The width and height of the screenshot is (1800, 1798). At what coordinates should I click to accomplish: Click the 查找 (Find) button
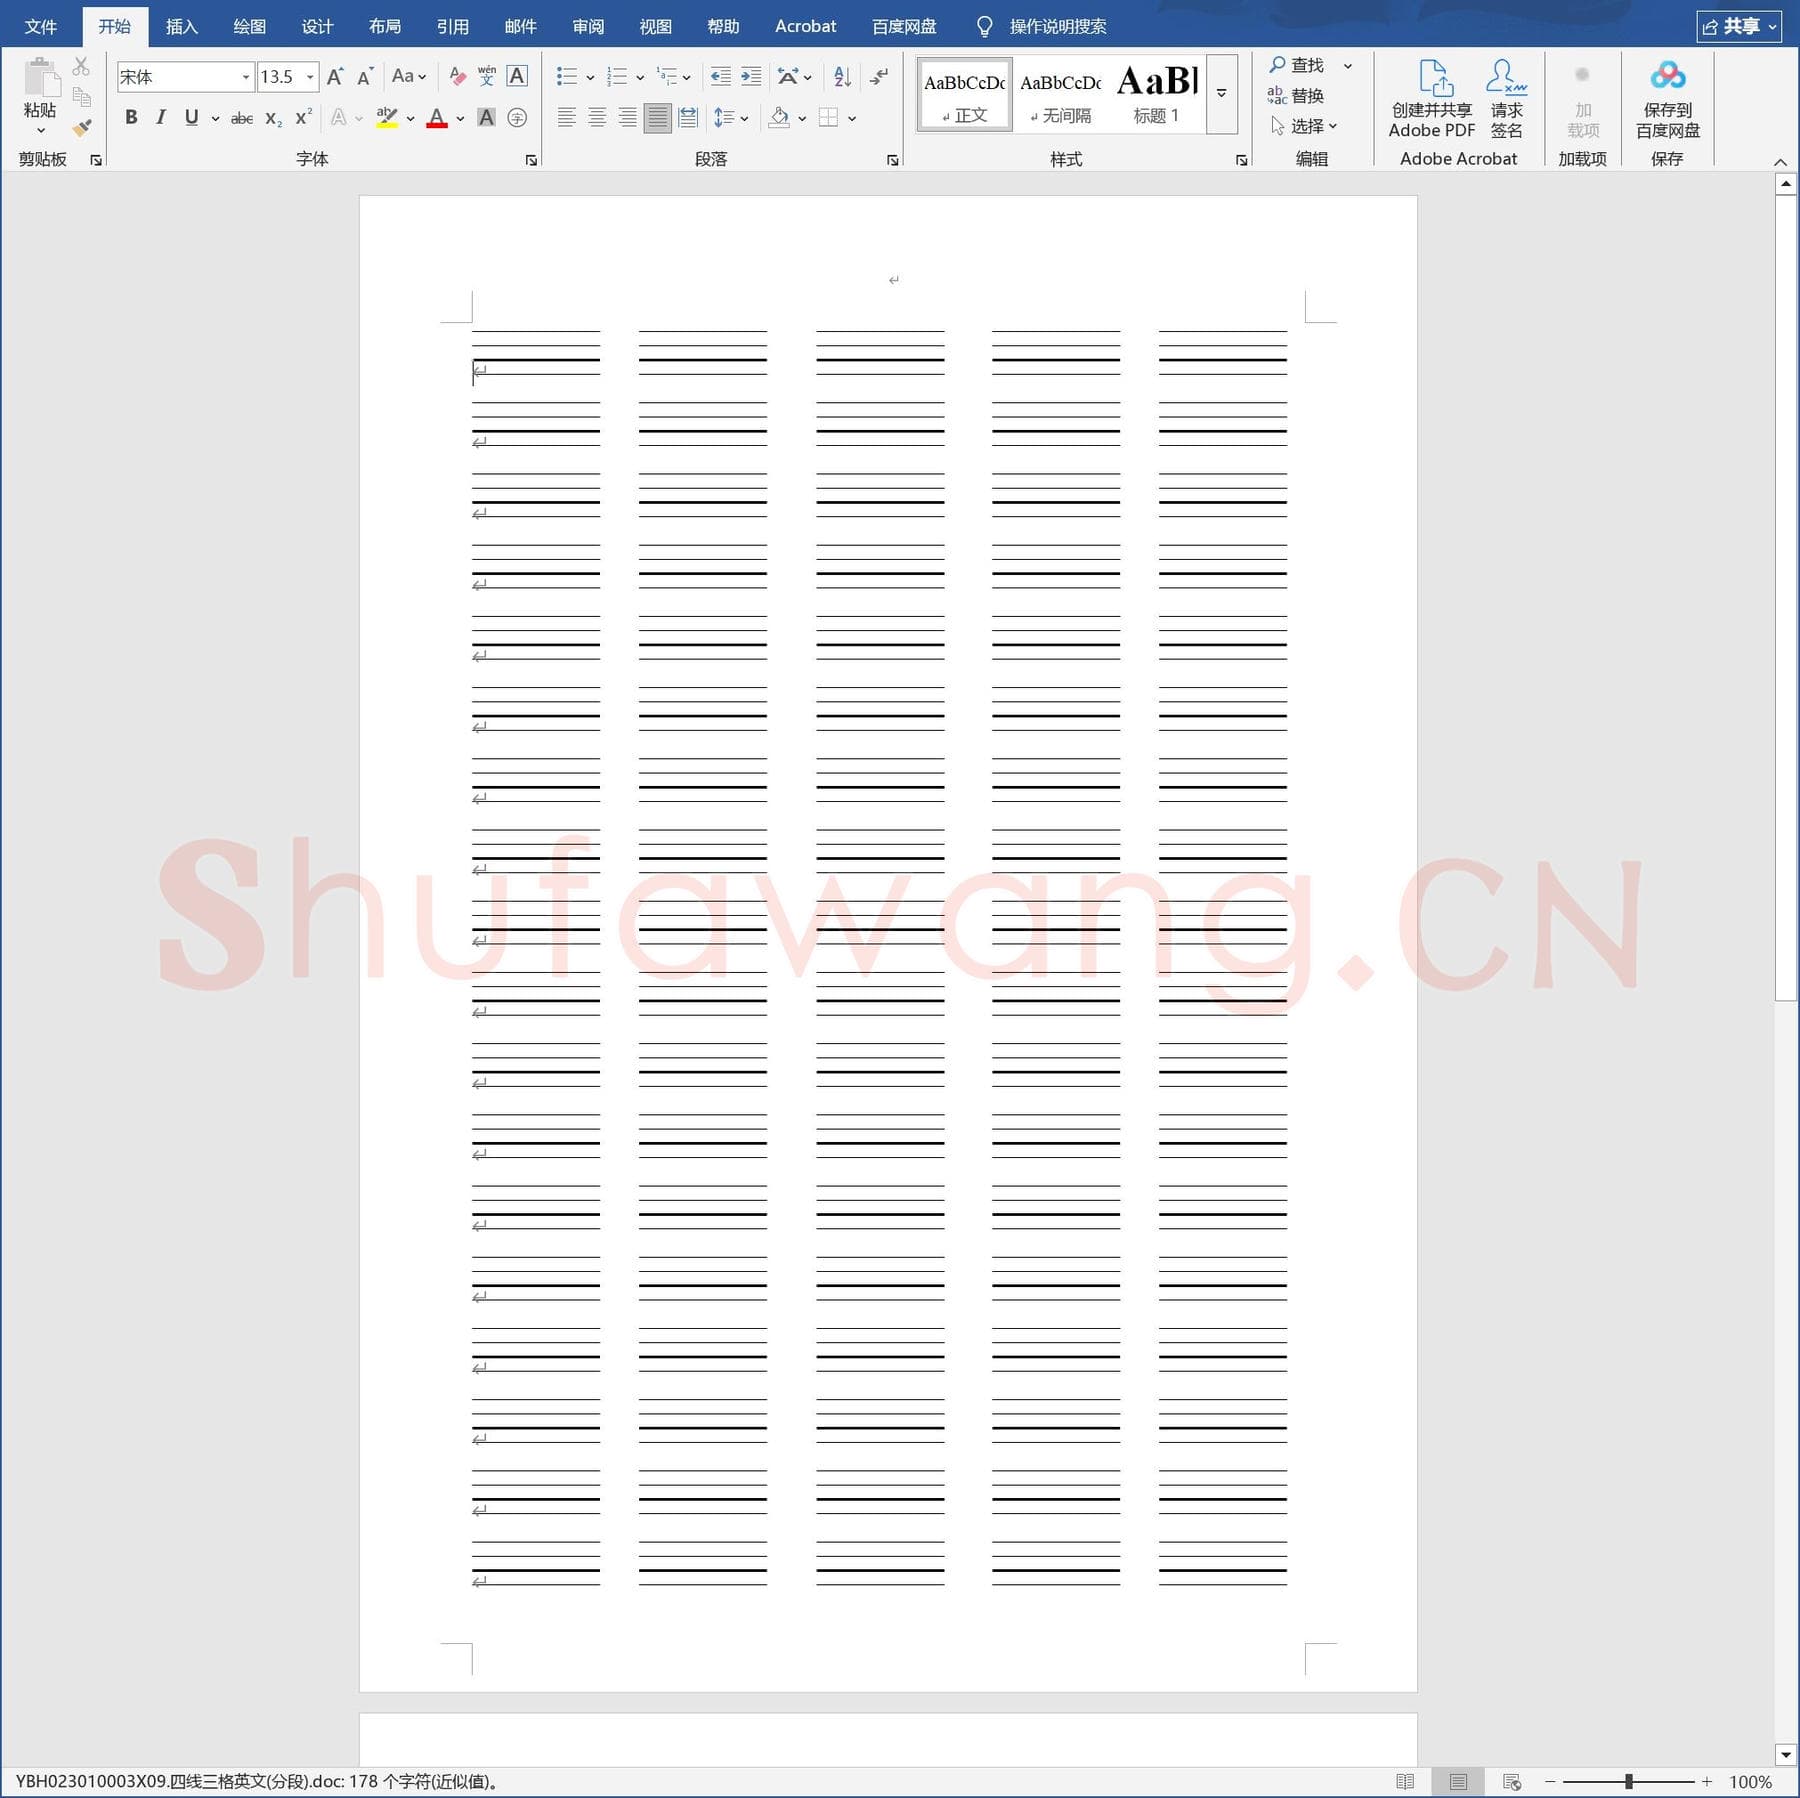(1298, 65)
